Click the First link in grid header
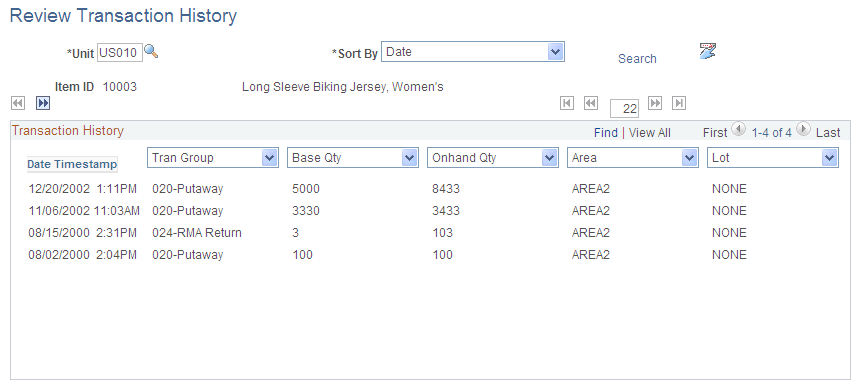This screenshot has width=862, height=387. (x=715, y=132)
